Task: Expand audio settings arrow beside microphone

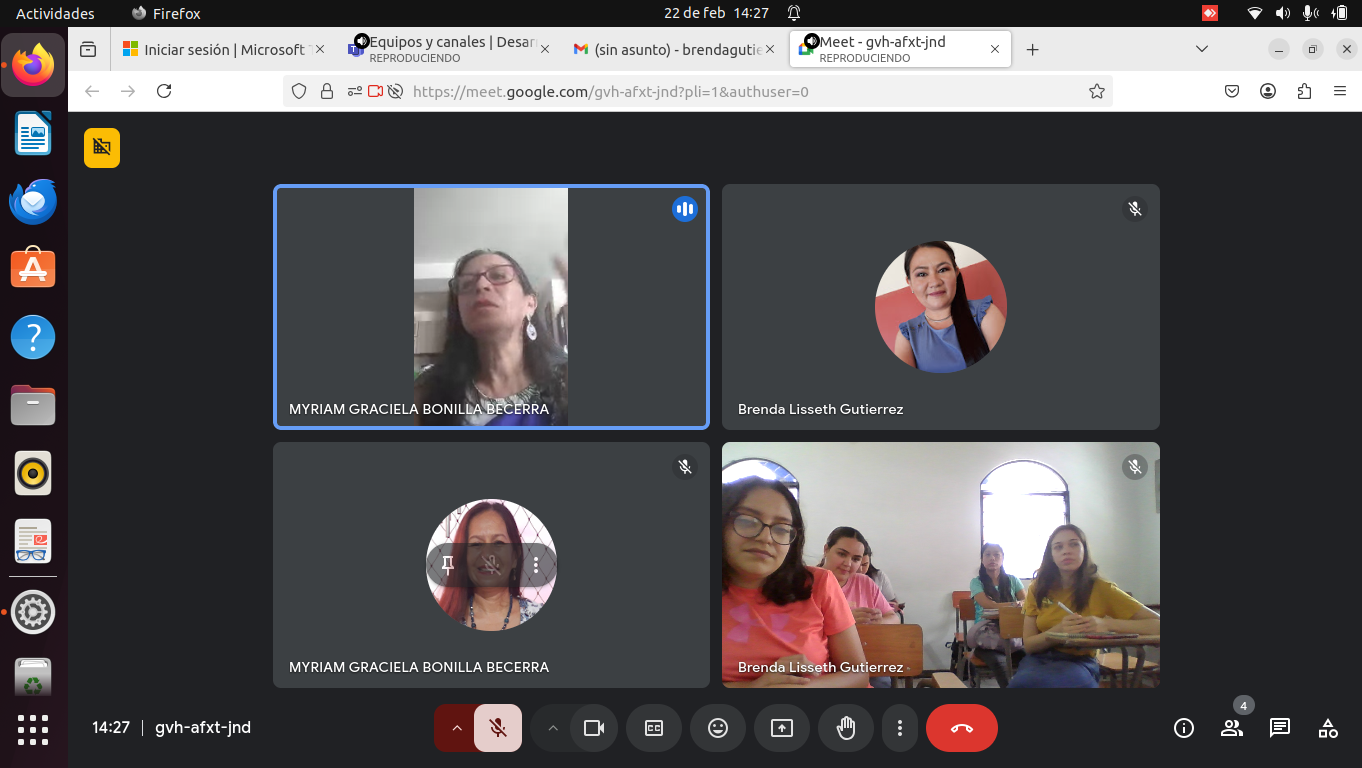Action: pyautogui.click(x=457, y=728)
